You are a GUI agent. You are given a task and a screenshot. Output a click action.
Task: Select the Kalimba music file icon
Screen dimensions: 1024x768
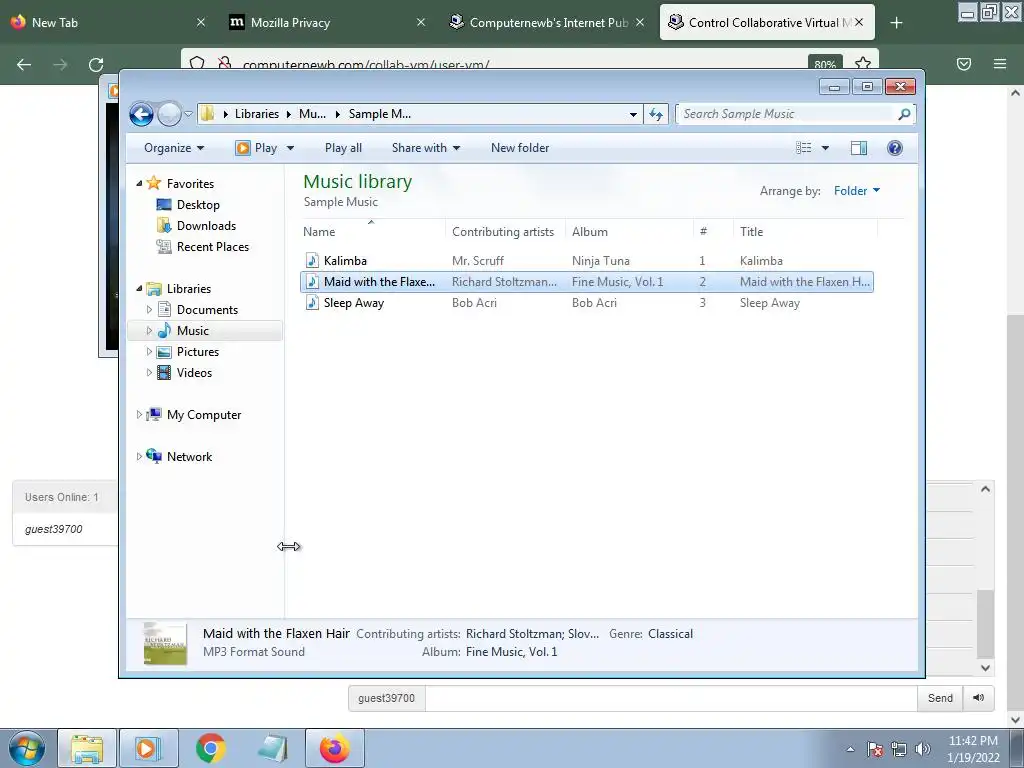coord(313,261)
